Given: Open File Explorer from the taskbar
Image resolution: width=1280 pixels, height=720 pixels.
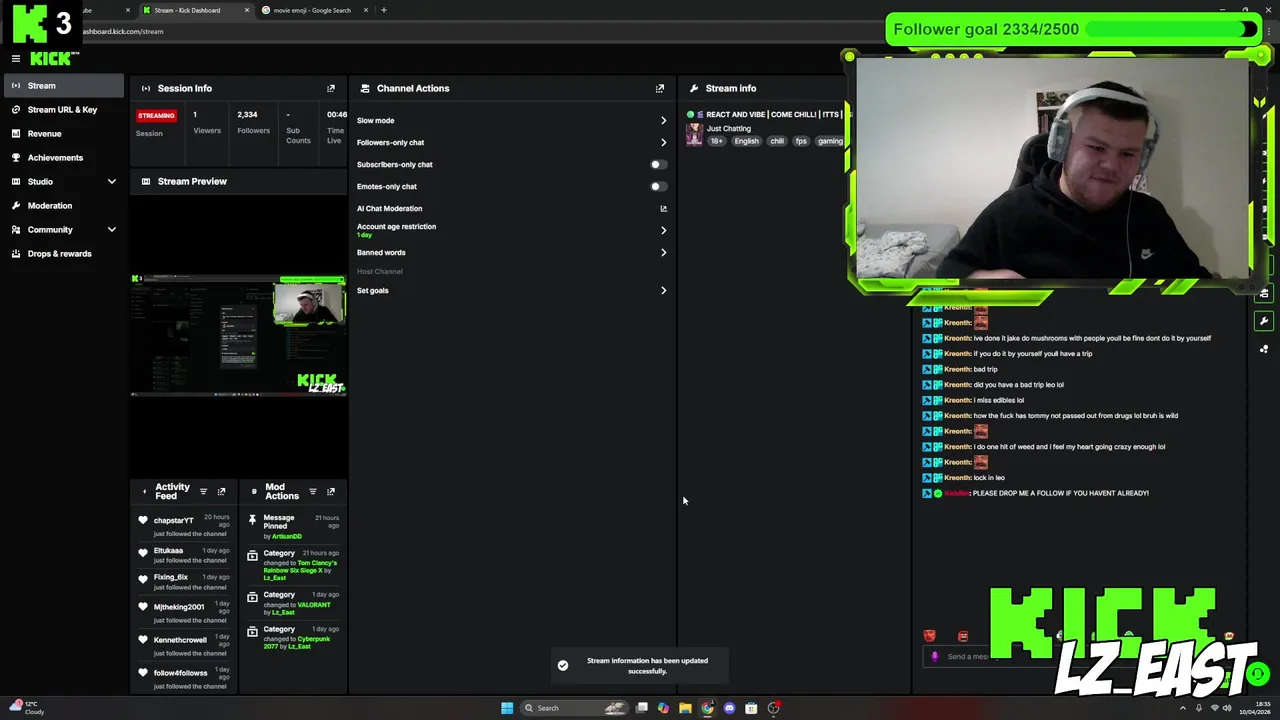Looking at the screenshot, I should click(x=685, y=708).
